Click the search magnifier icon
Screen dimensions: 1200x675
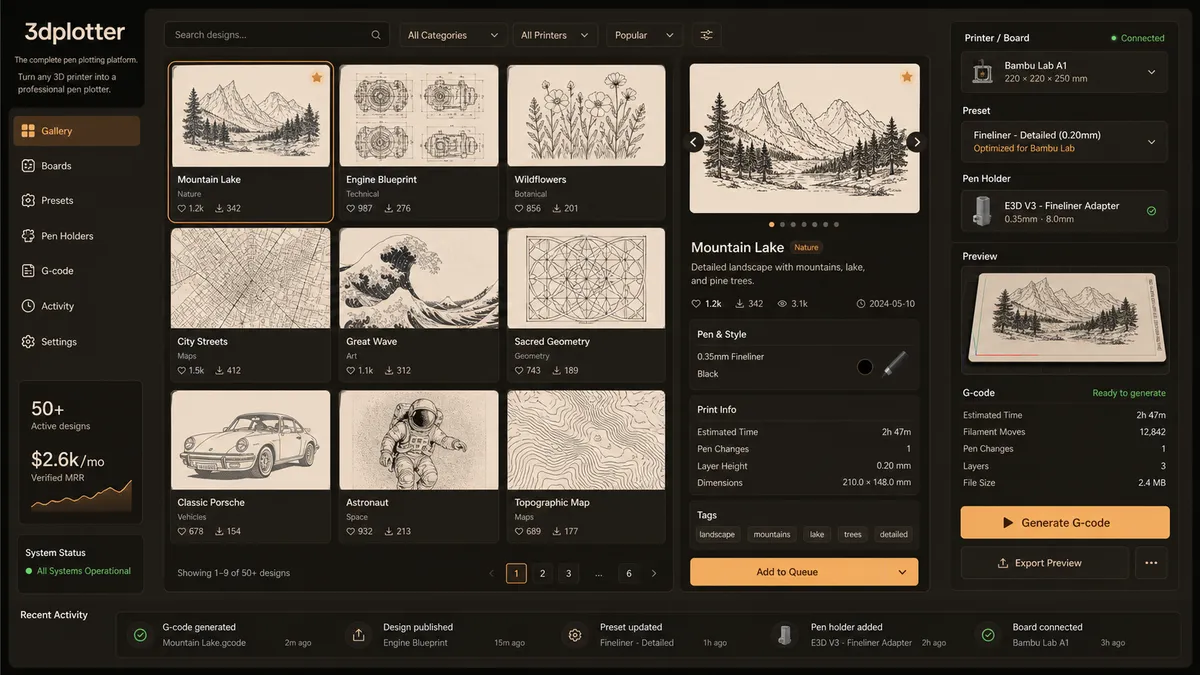[376, 35]
